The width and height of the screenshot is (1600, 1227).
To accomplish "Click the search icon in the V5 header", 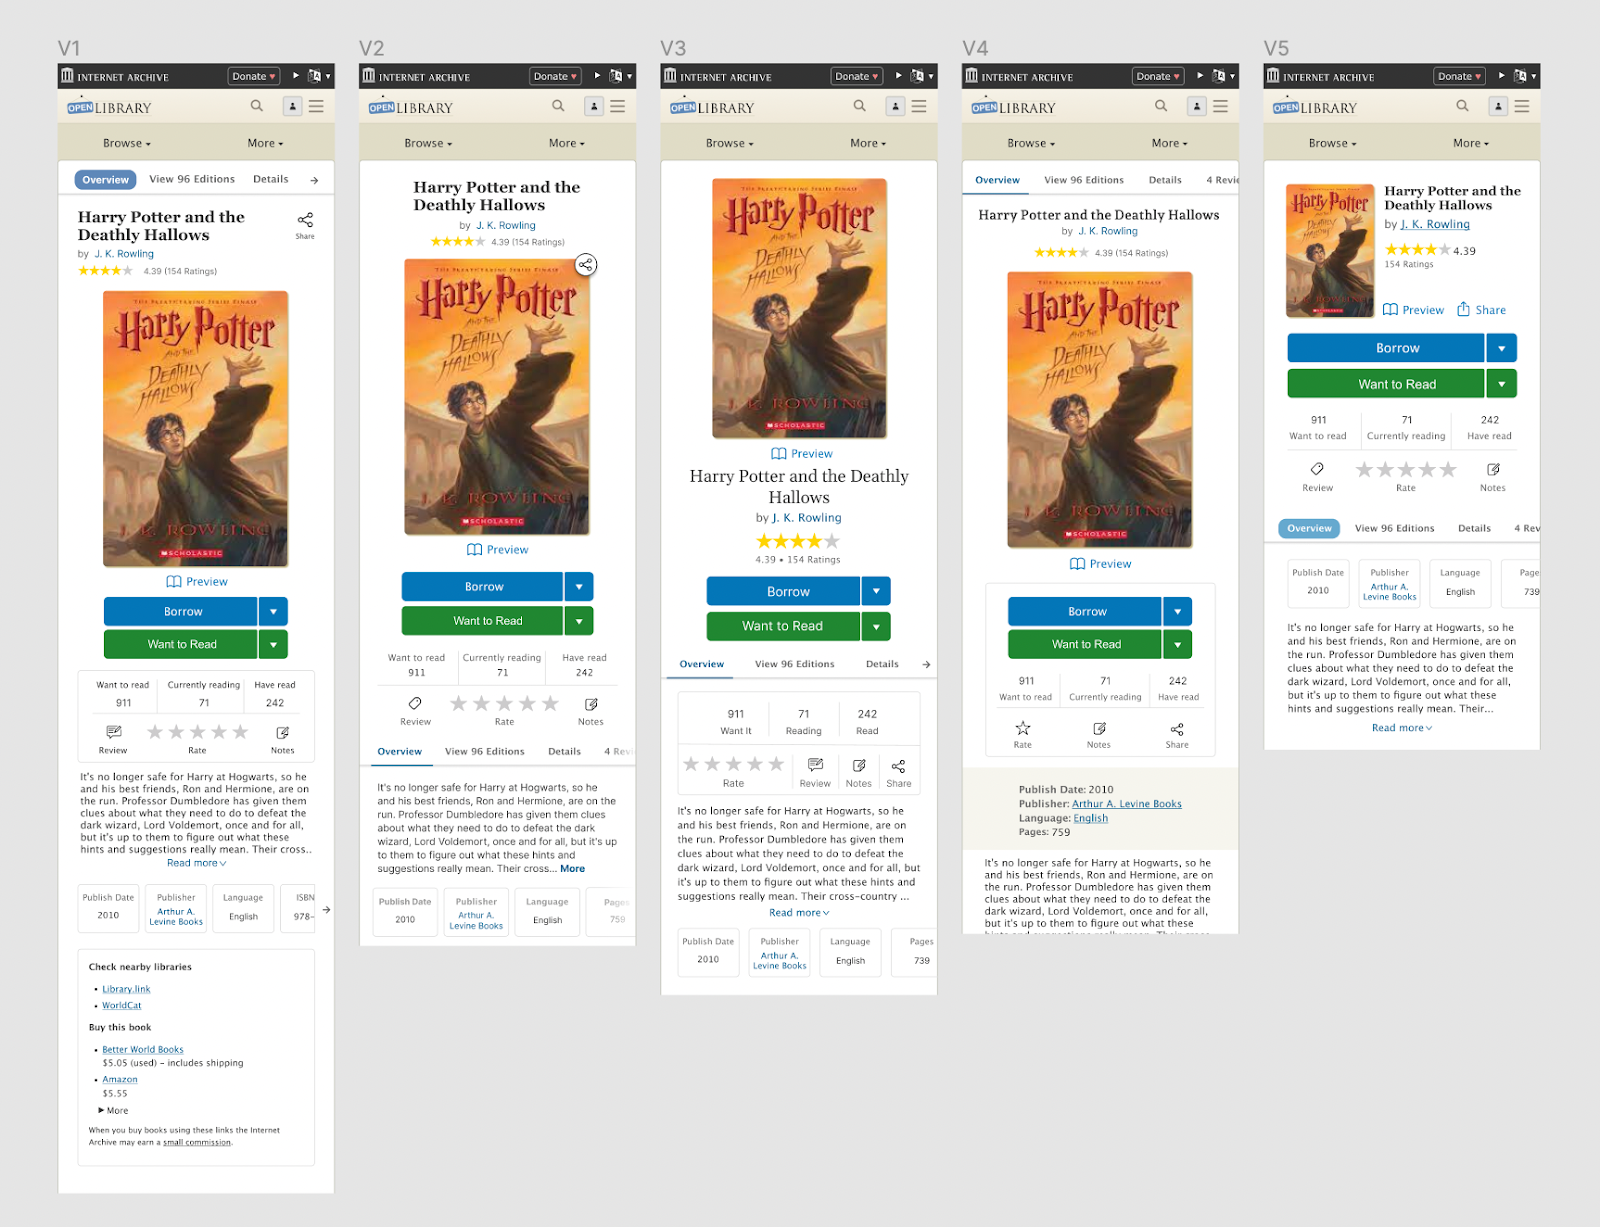I will coord(1462,106).
